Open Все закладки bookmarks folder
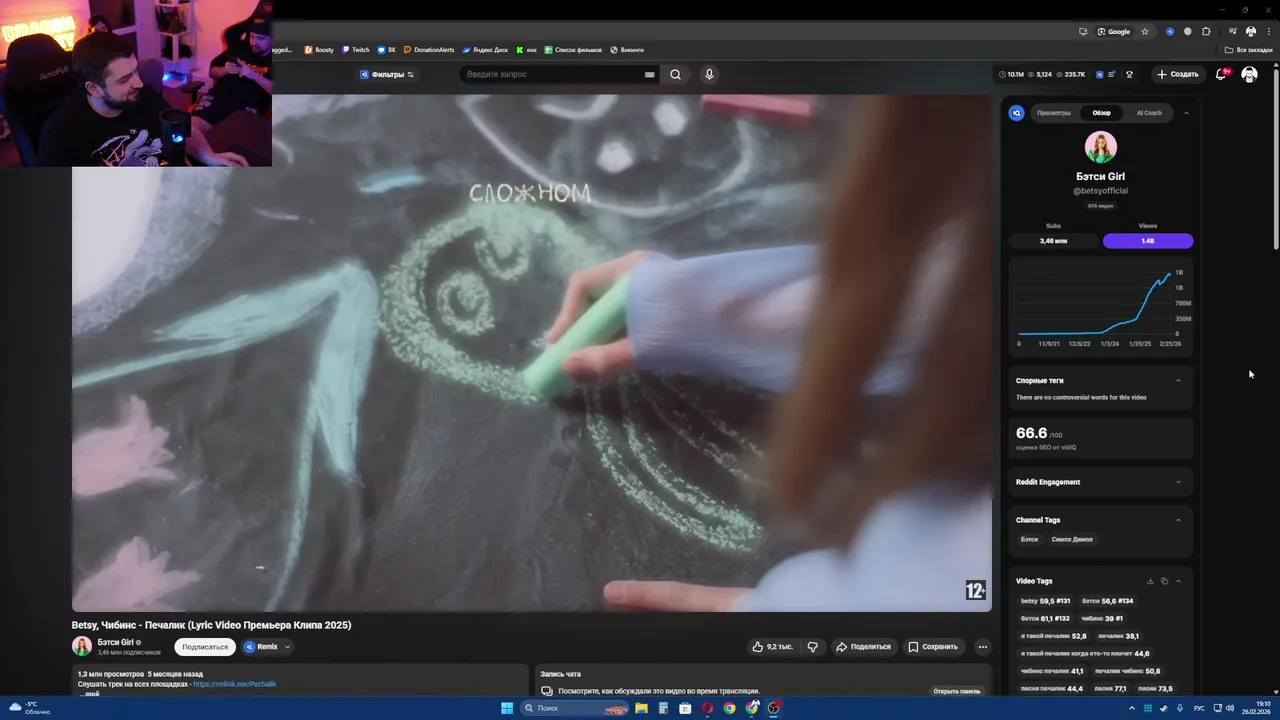The width and height of the screenshot is (1280, 720). click(1249, 49)
